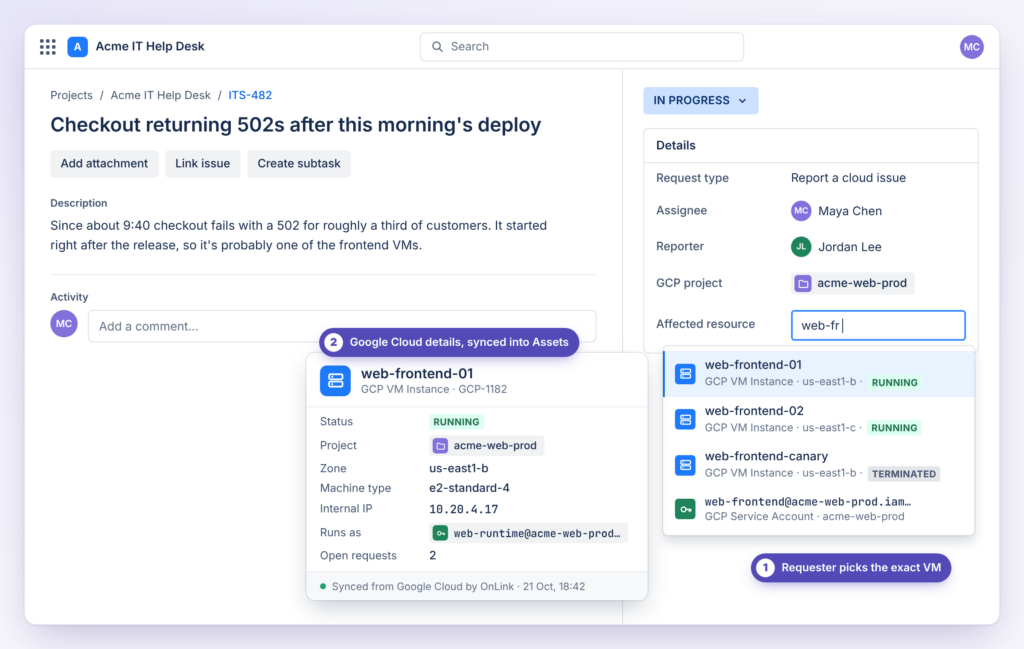Viewport: 1024px width, 649px height.
Task: Click the search magnifier icon
Action: [437, 46]
